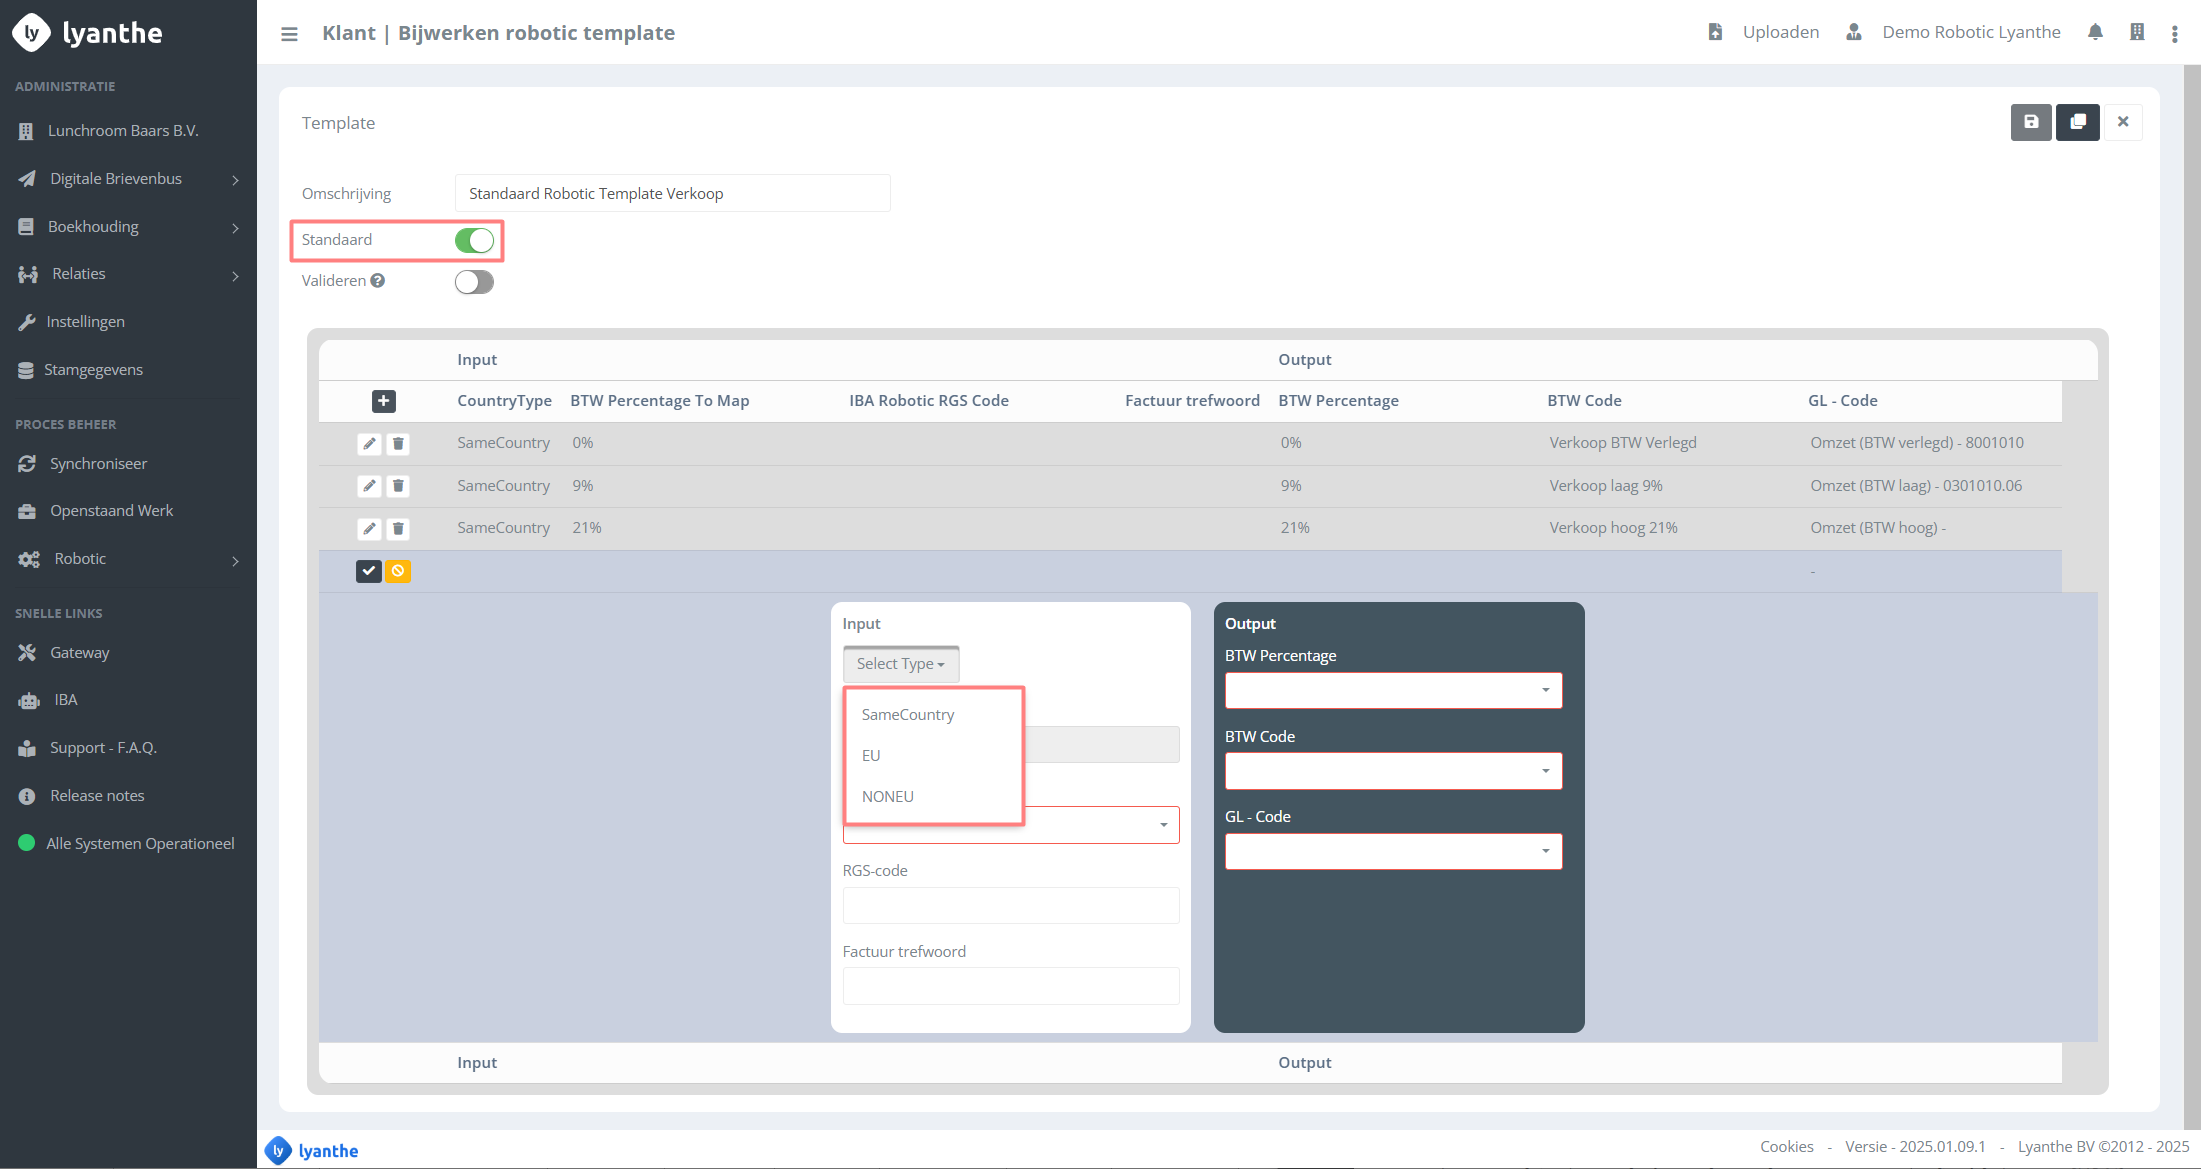Open the GL - Code dropdown
2201x1169 pixels.
(1393, 852)
